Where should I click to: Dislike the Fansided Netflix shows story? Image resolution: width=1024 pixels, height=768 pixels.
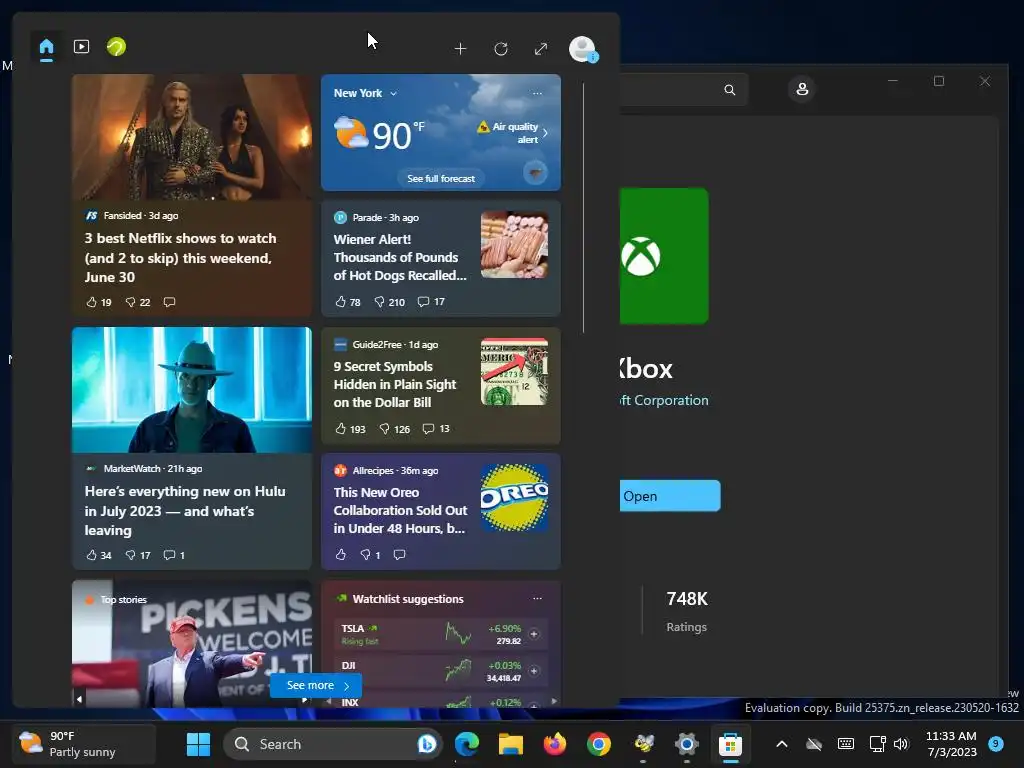[138, 302]
